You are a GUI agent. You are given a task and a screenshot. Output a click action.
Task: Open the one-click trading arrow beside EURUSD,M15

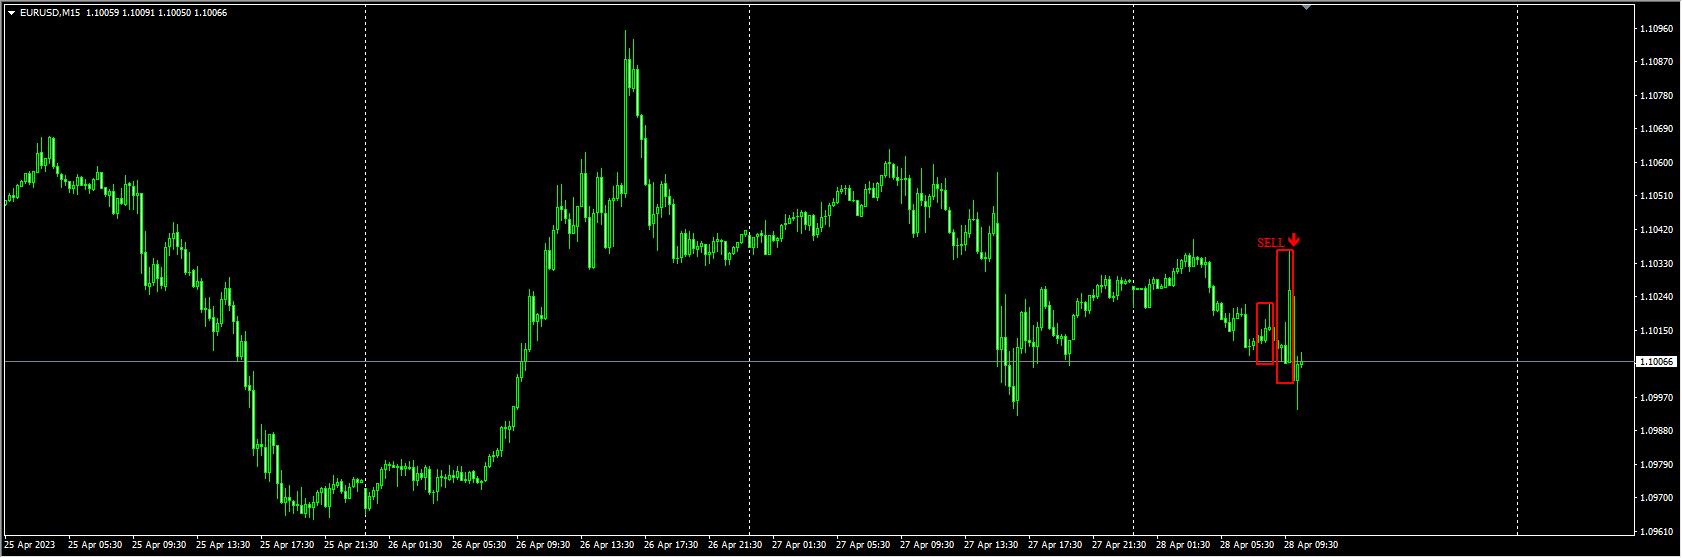(x=11, y=13)
